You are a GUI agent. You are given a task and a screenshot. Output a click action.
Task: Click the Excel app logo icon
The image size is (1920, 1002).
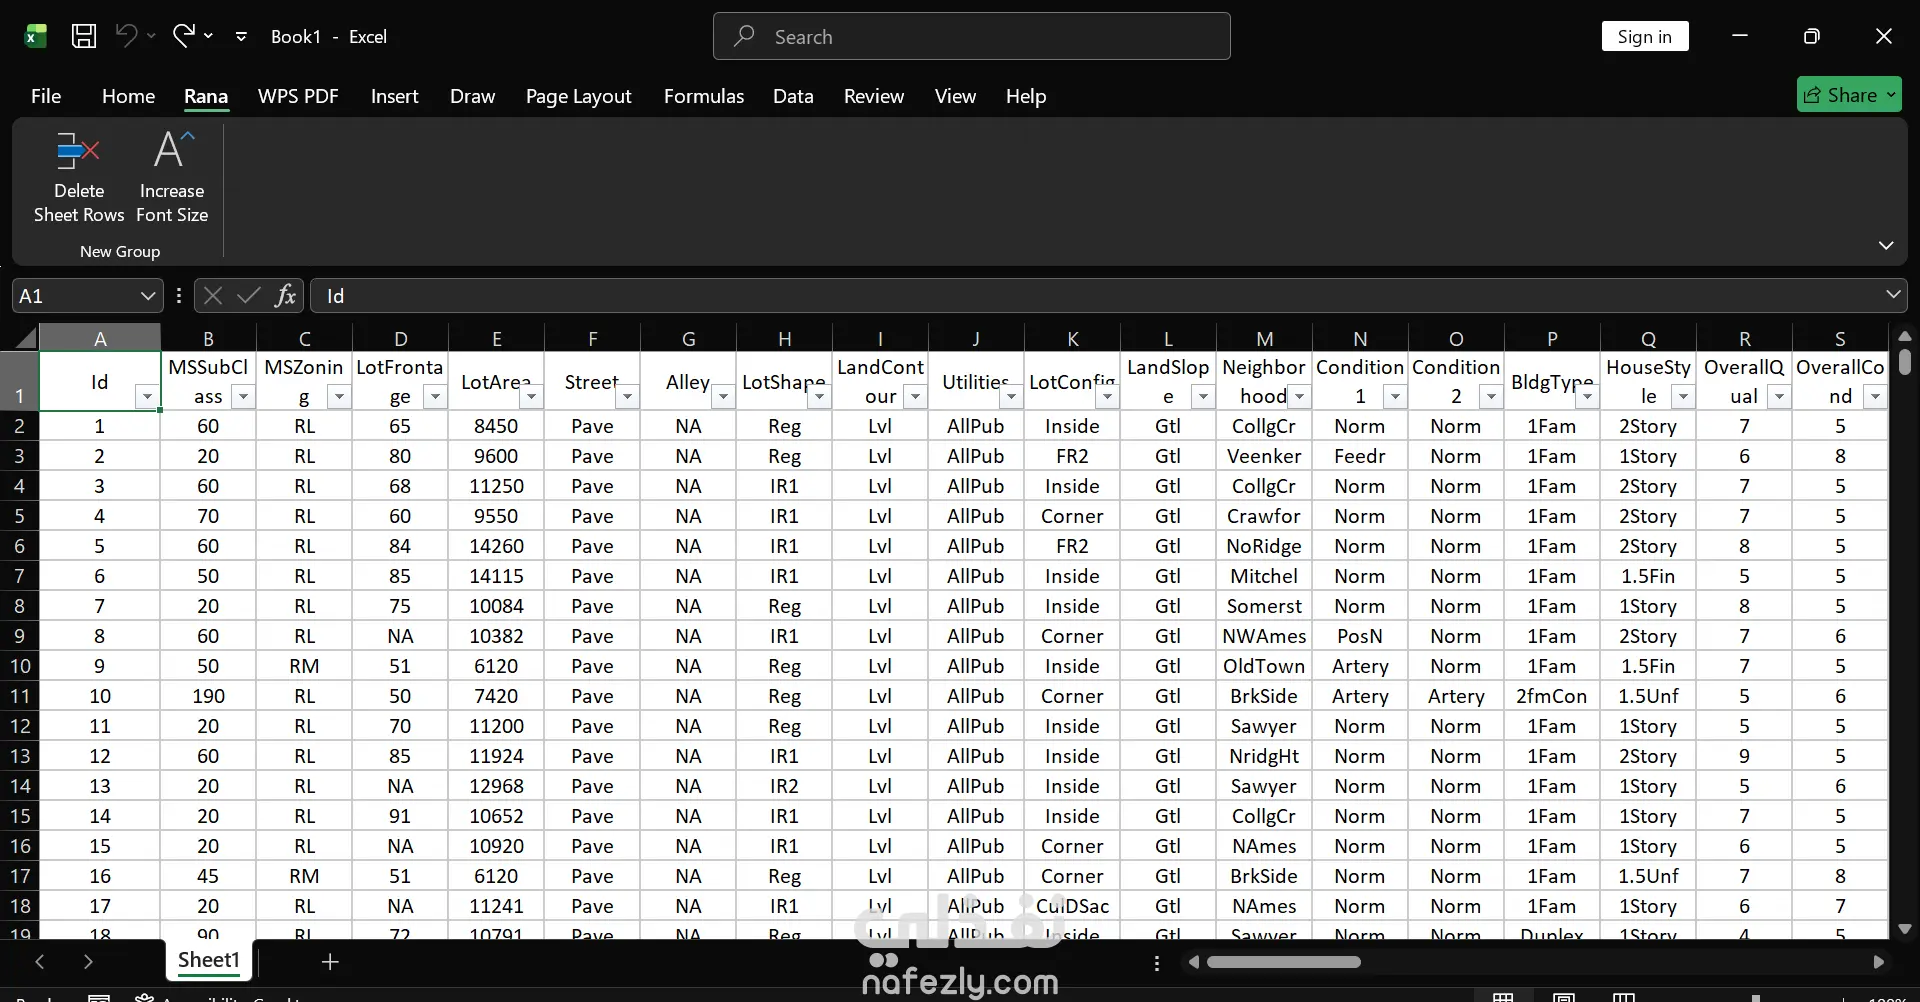(x=35, y=37)
